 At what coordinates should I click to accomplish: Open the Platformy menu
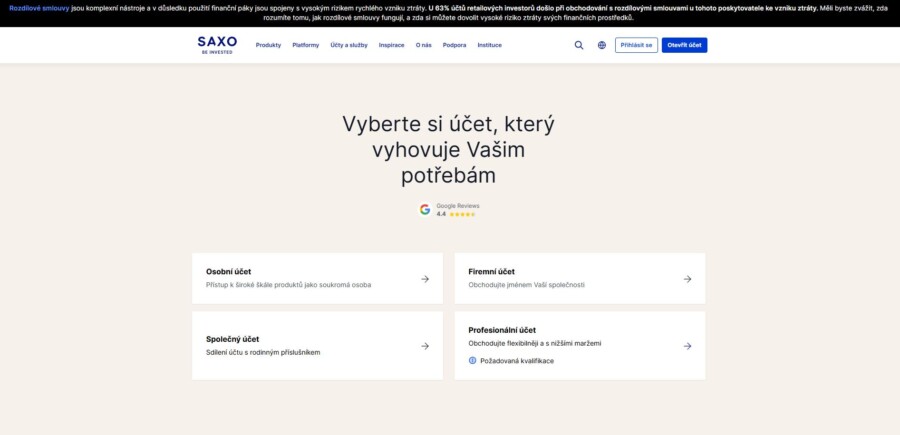pos(305,45)
